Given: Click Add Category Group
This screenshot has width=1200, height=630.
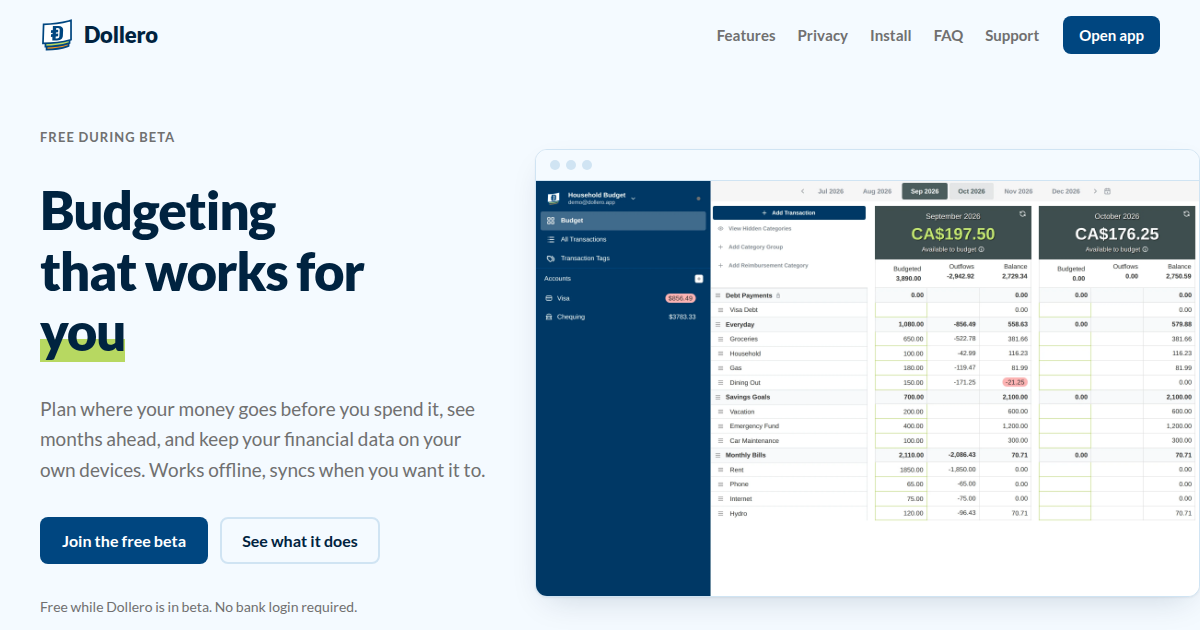Looking at the screenshot, I should (751, 247).
